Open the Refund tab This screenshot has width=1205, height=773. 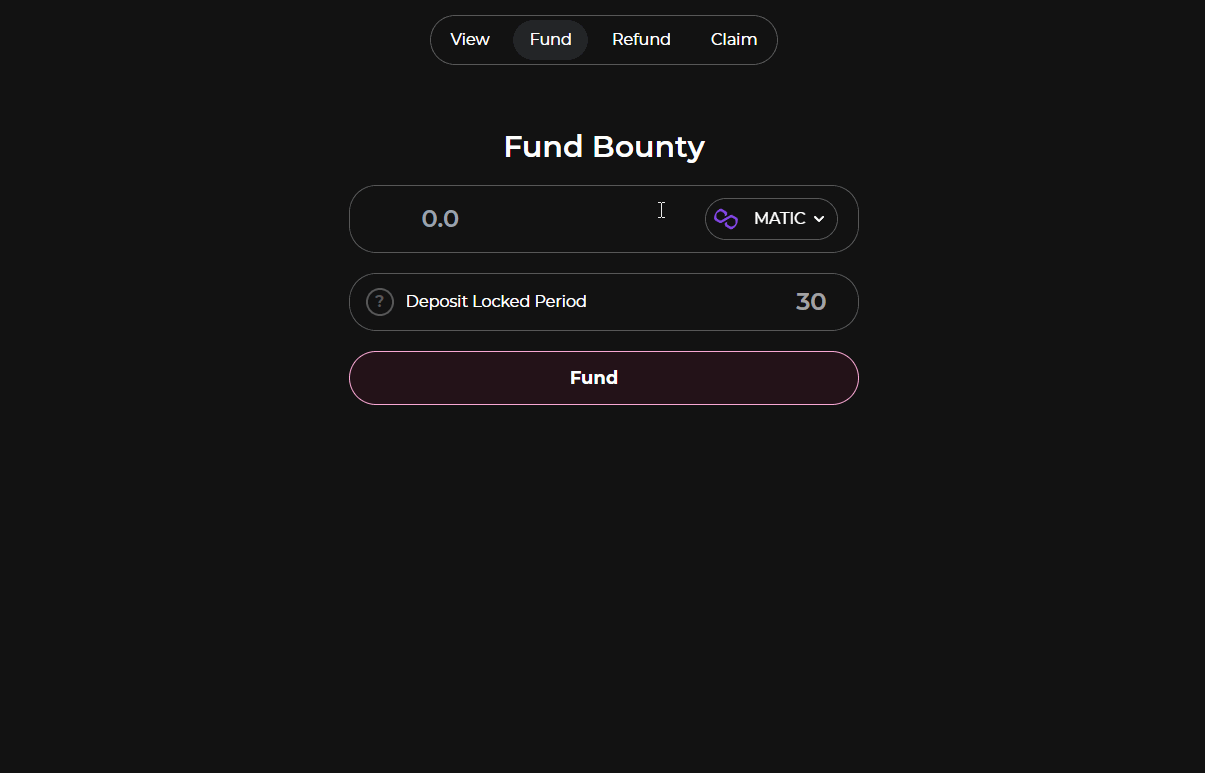[x=641, y=39]
